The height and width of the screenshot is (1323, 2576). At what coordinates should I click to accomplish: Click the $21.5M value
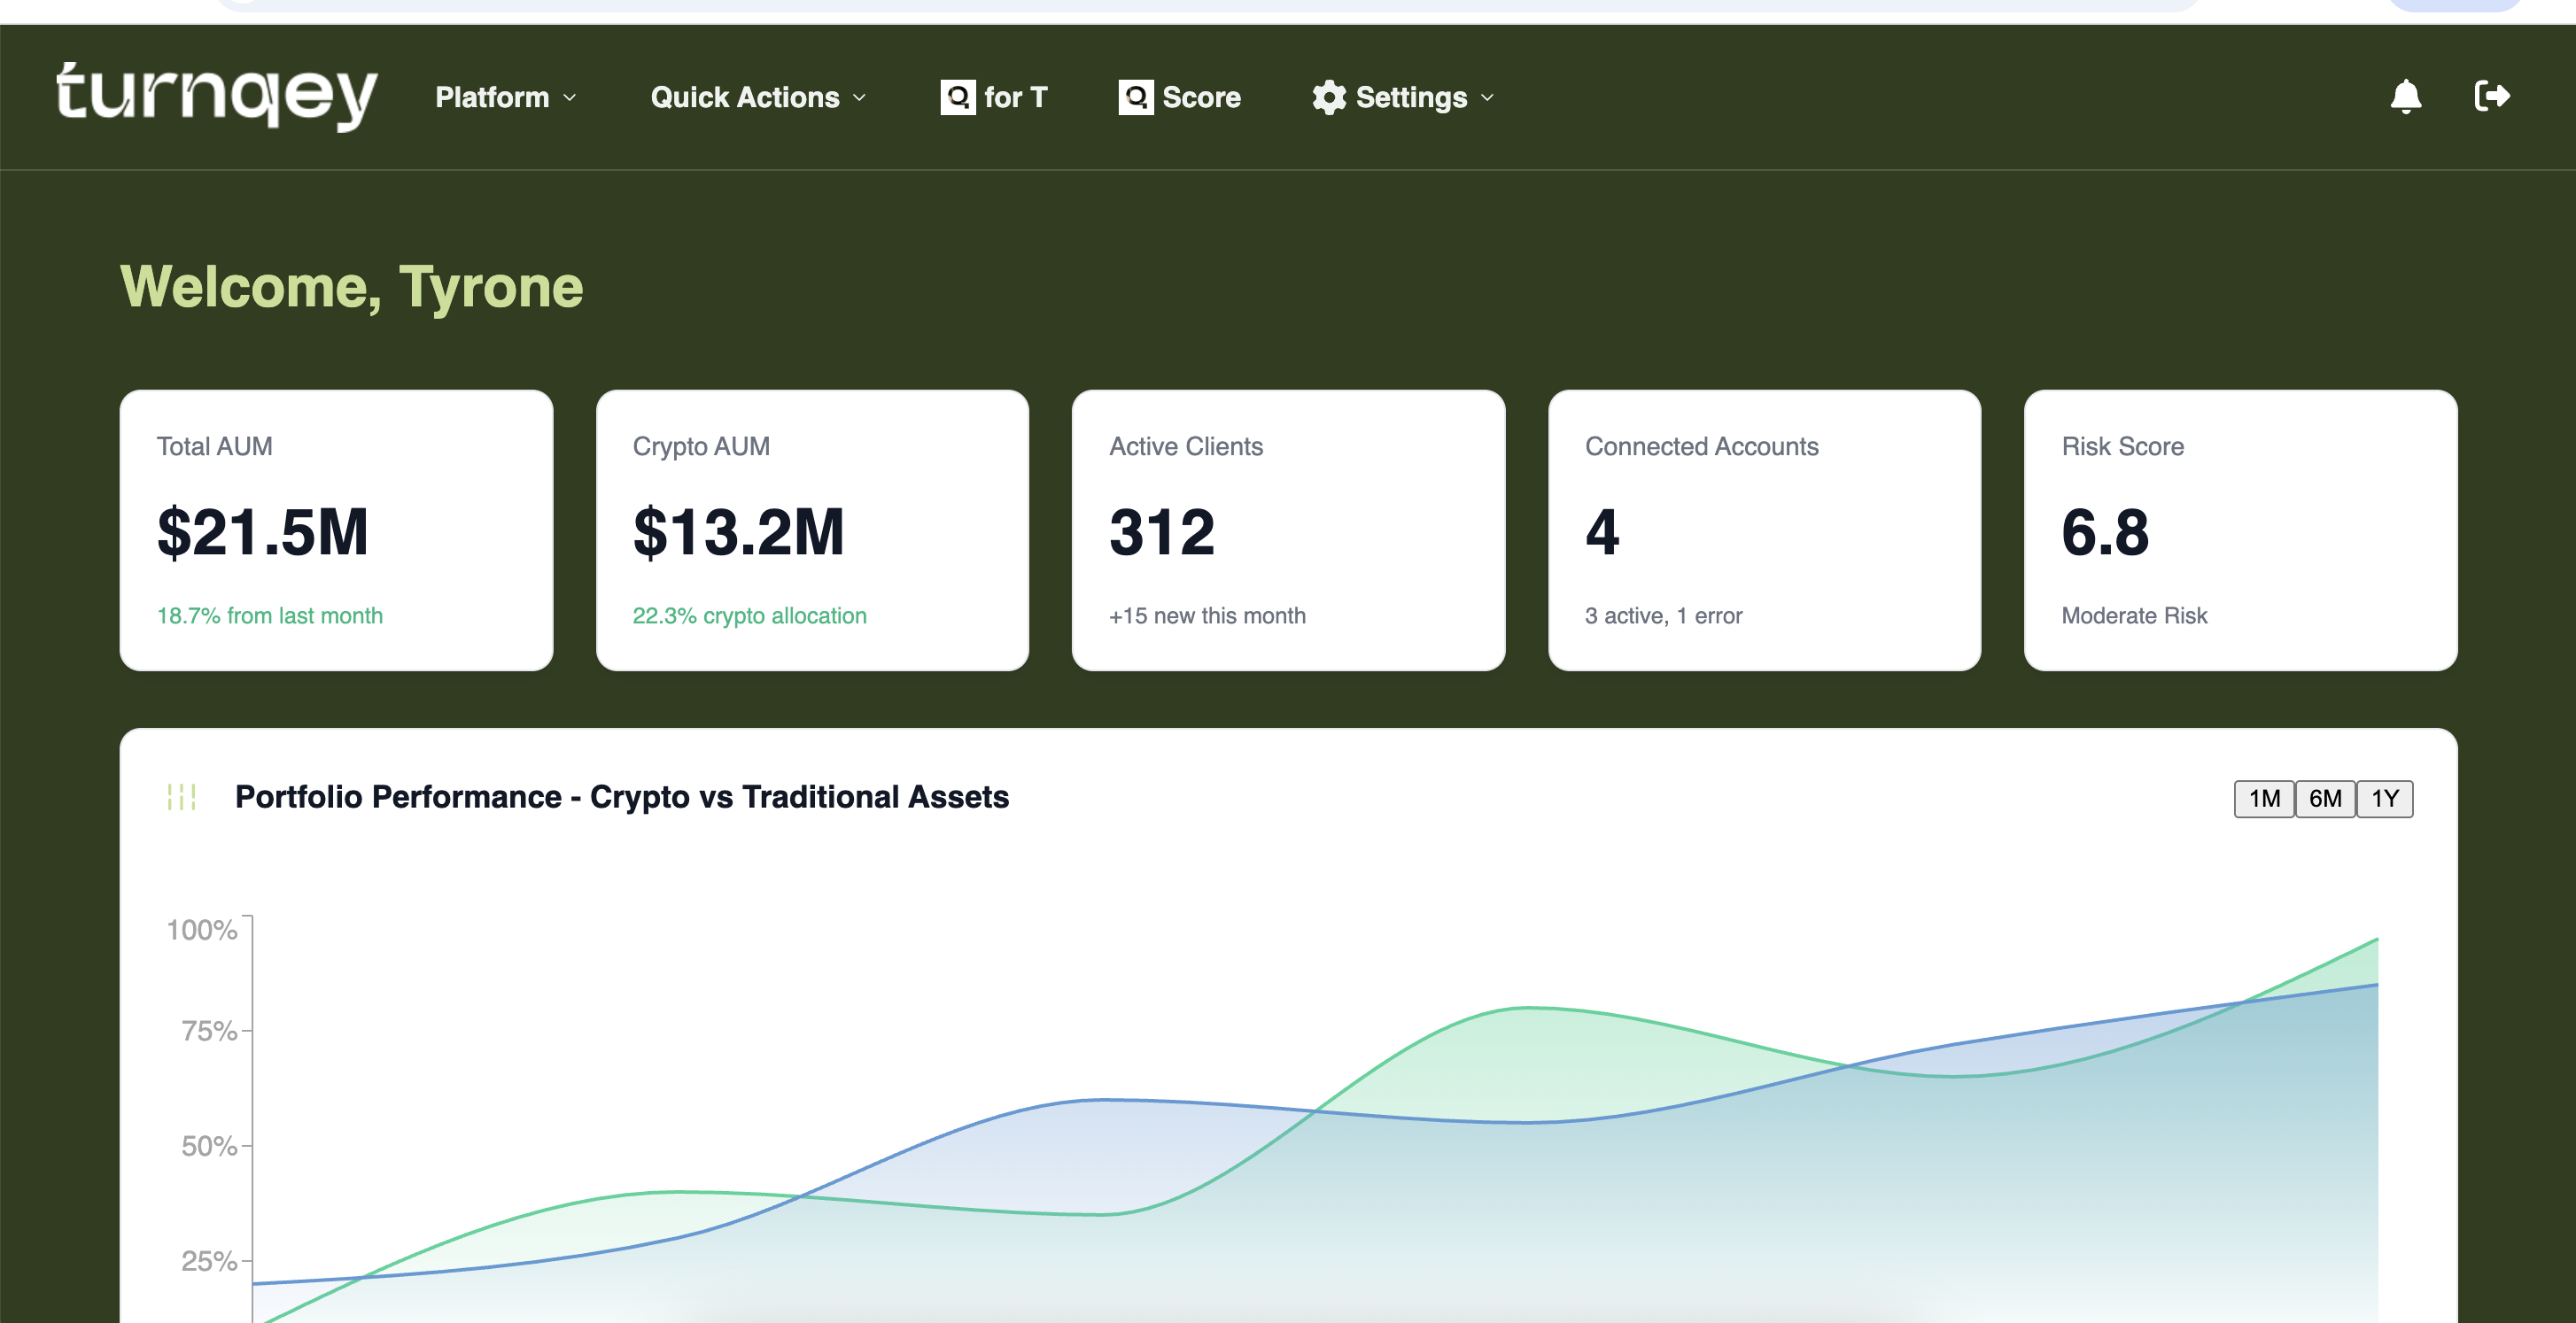pyautogui.click(x=263, y=532)
